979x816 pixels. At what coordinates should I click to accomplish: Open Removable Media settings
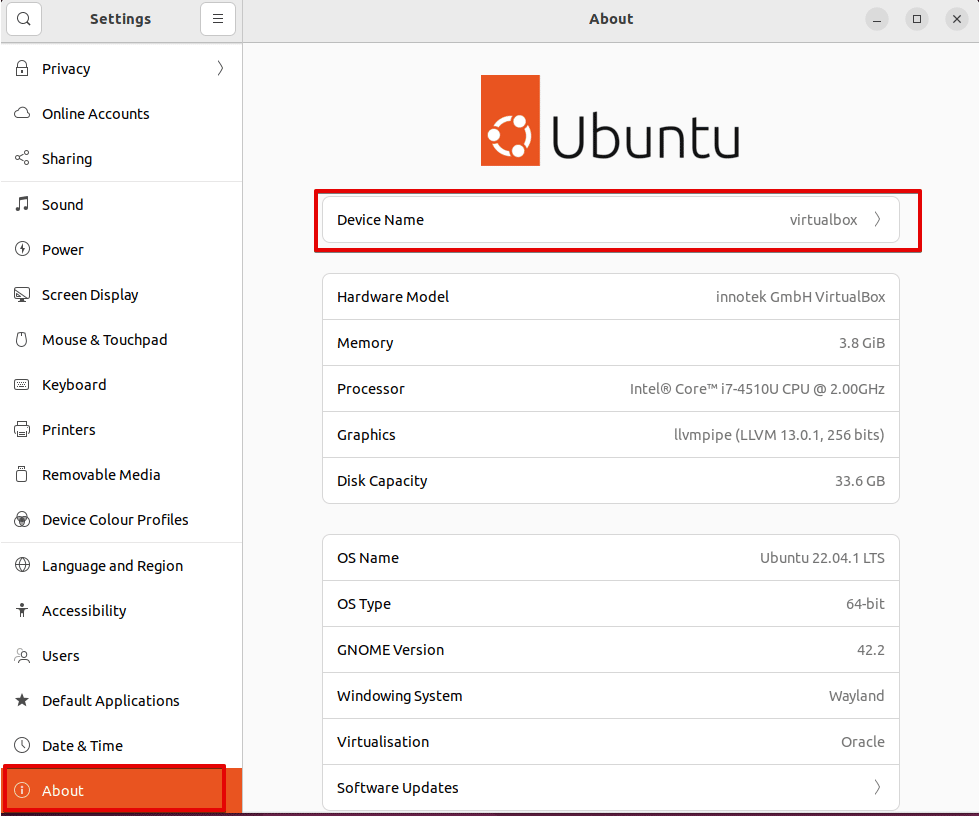tap(121, 474)
